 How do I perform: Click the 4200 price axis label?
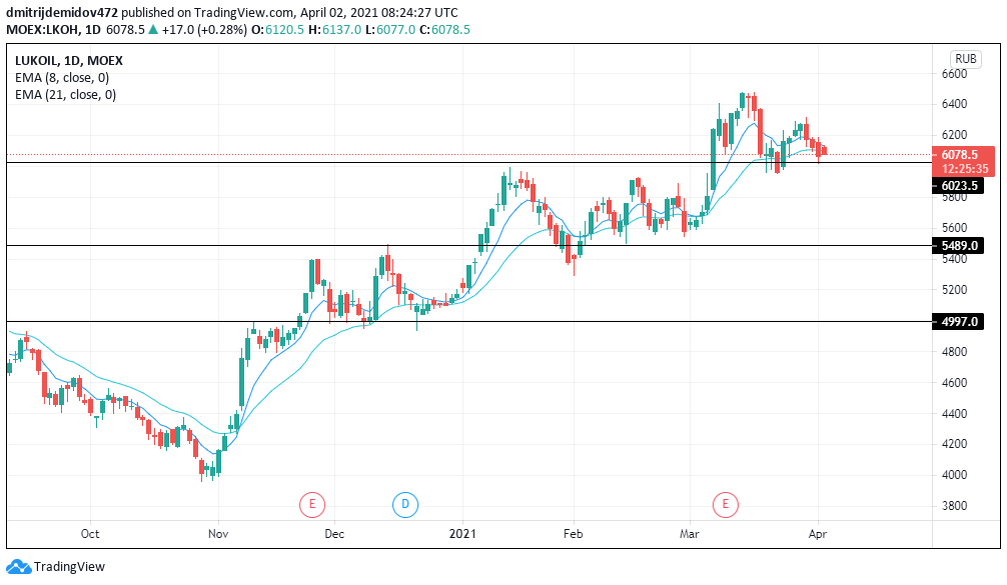click(954, 444)
